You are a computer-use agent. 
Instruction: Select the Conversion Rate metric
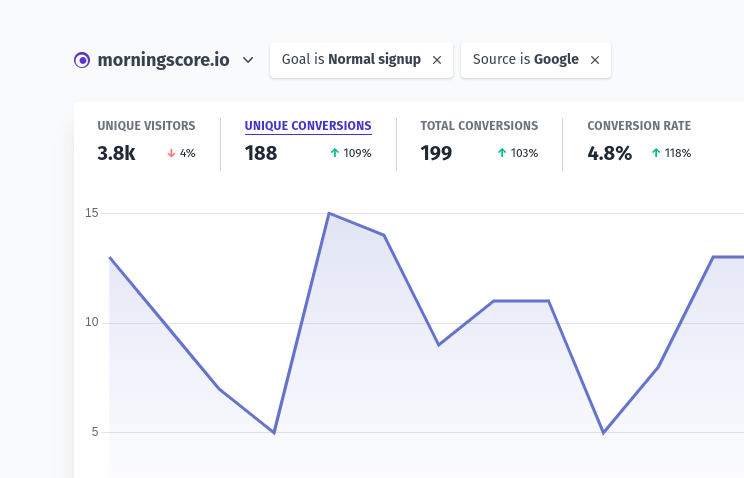[639, 126]
